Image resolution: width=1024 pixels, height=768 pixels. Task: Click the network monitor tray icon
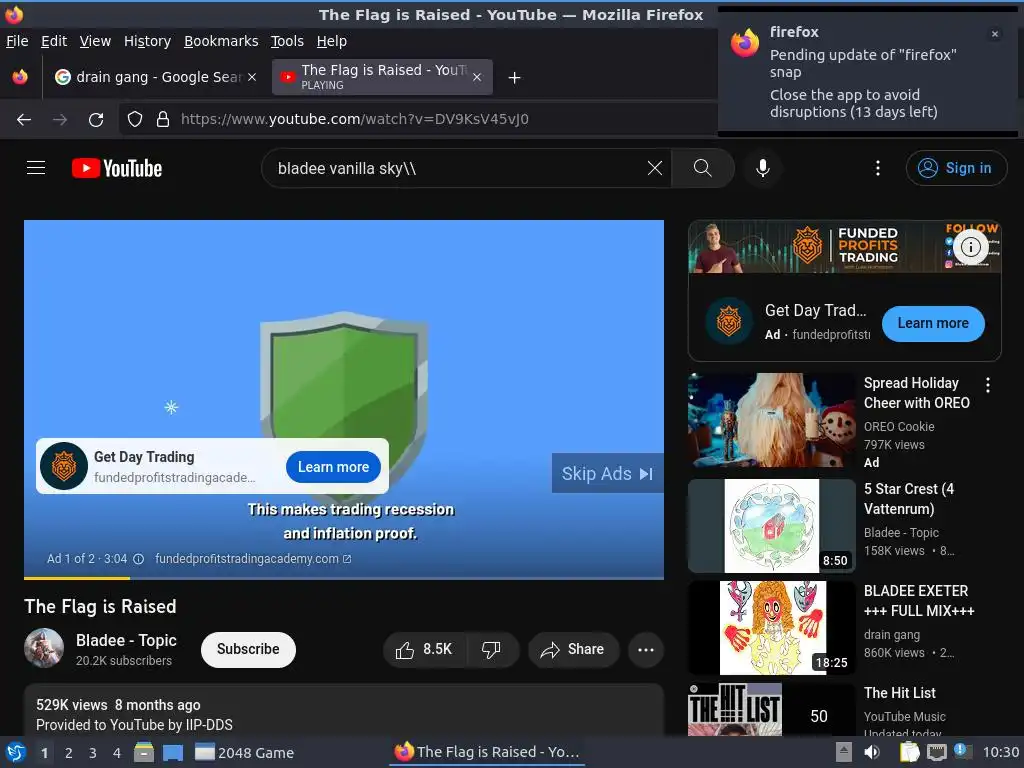[x=936, y=752]
